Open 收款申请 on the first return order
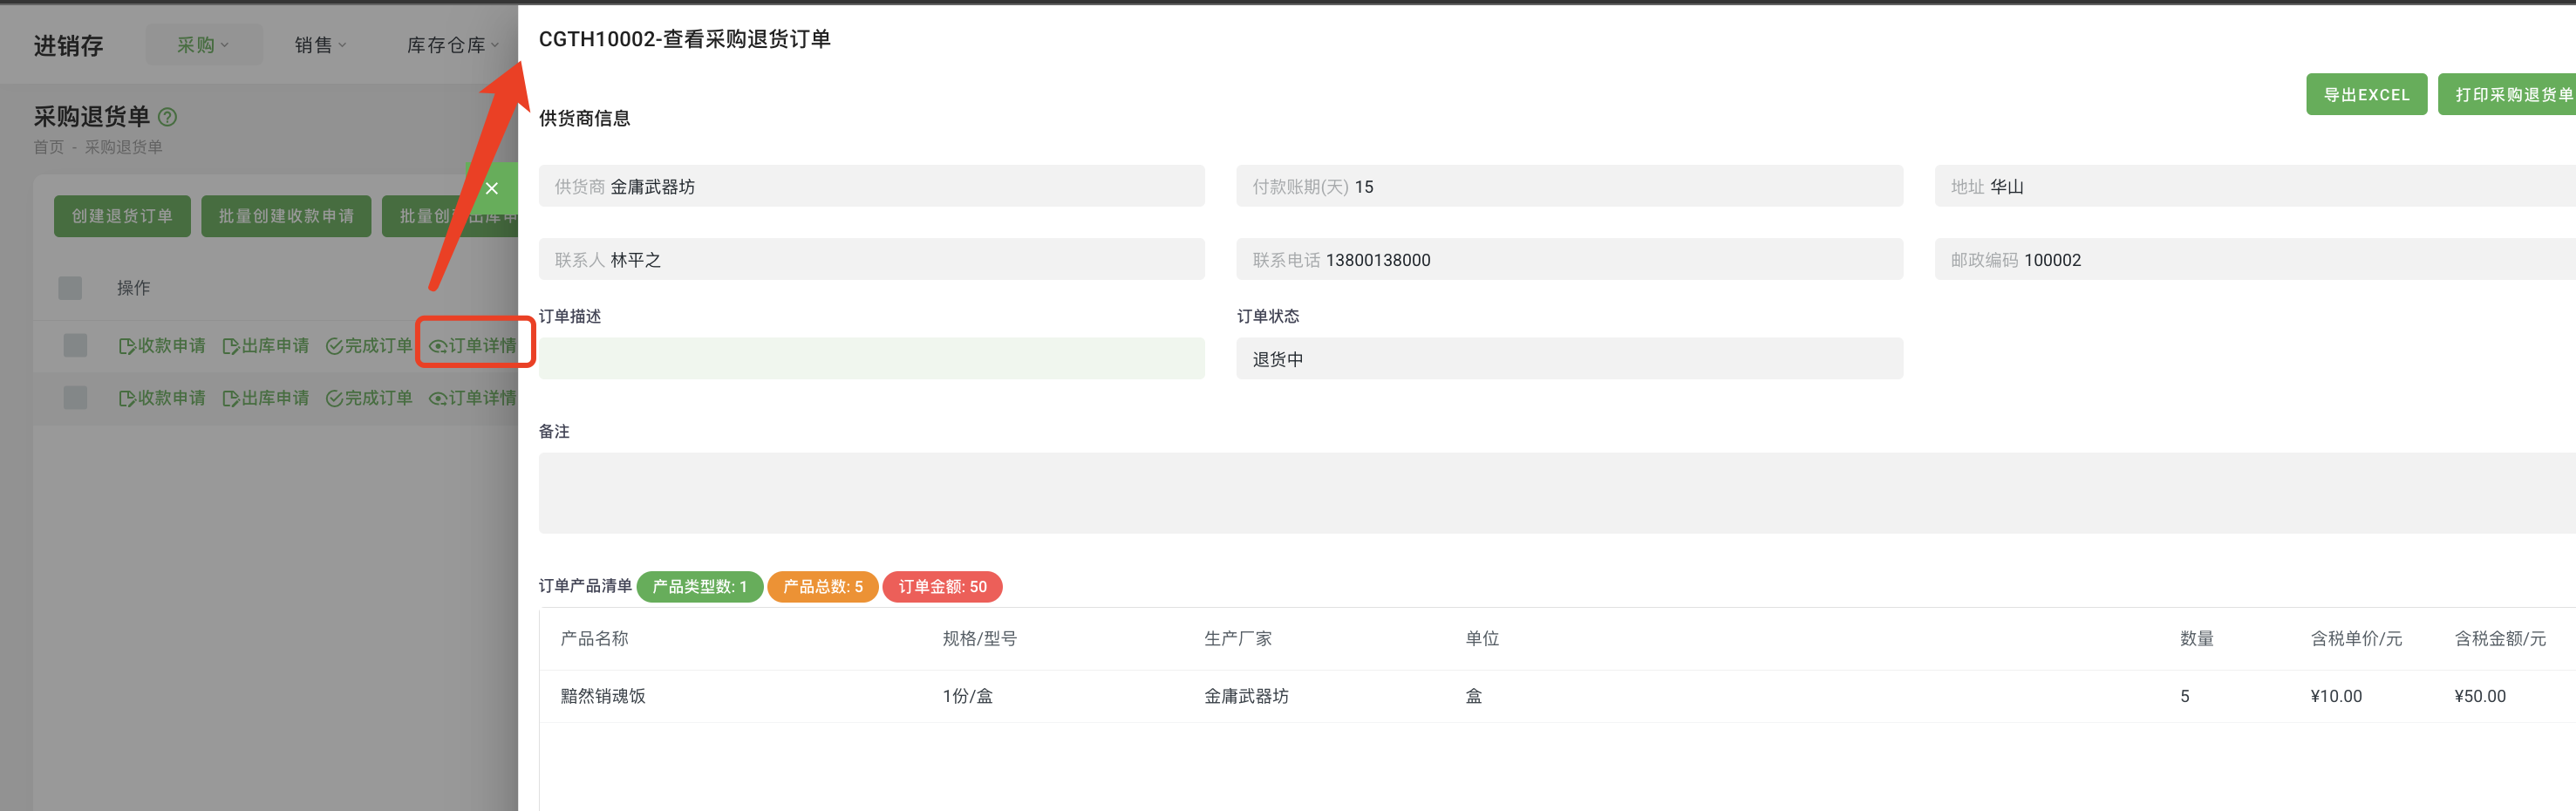Viewport: 2576px width, 811px height. (x=162, y=345)
